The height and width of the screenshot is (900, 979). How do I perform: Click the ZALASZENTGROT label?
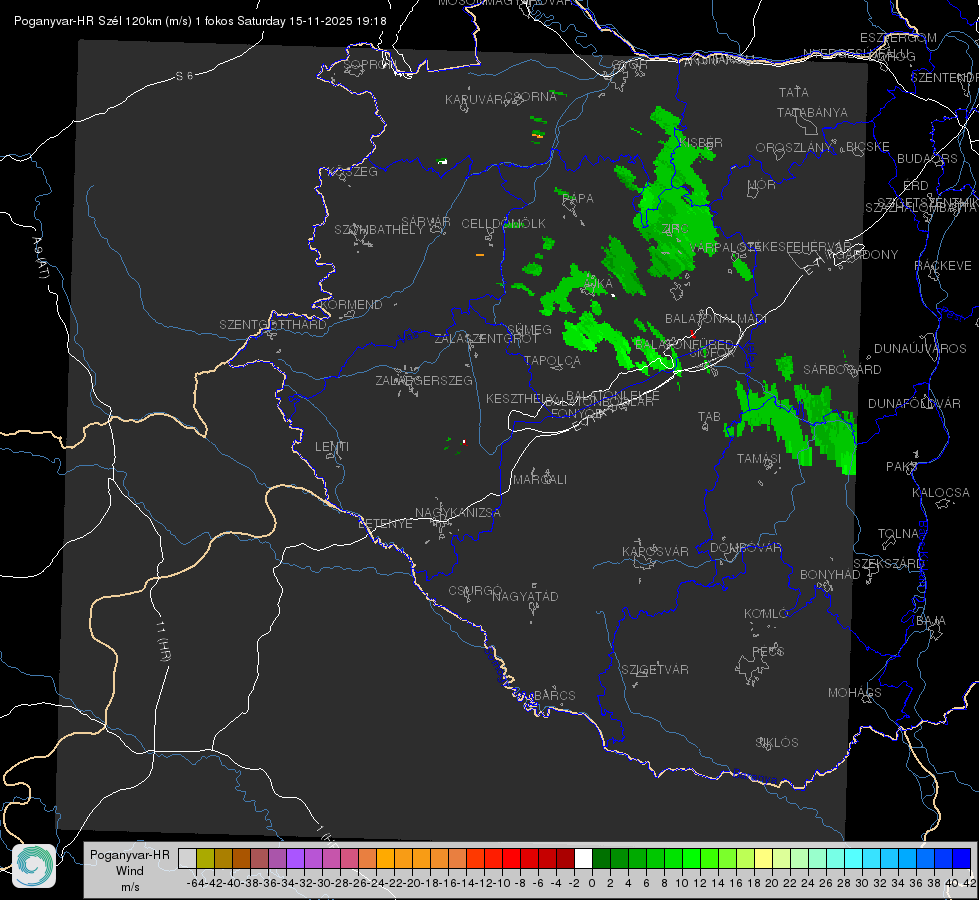click(486, 339)
